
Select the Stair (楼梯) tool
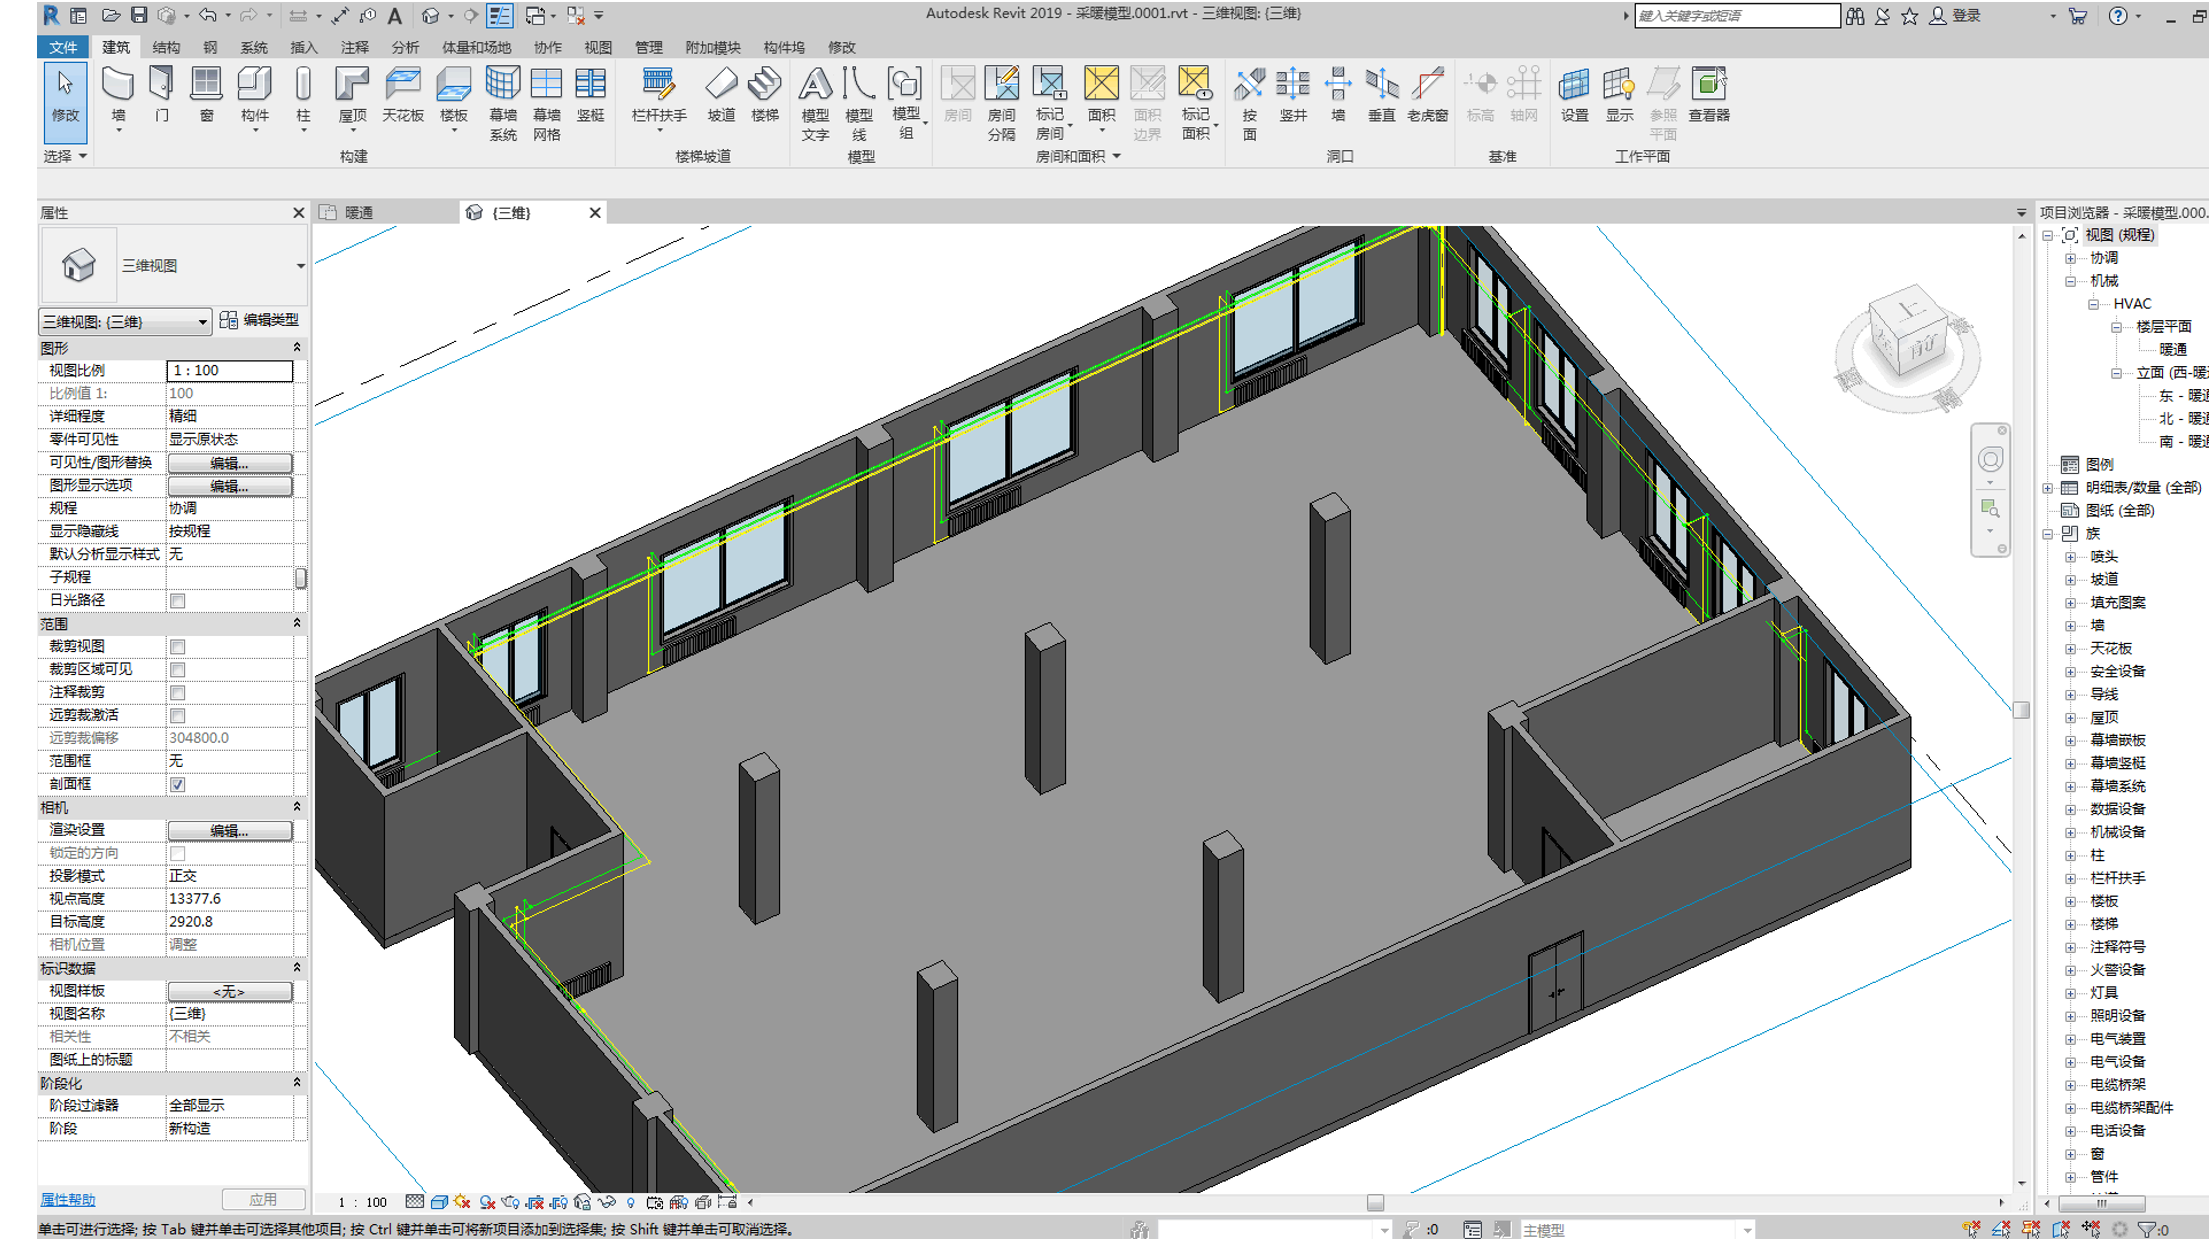point(765,96)
